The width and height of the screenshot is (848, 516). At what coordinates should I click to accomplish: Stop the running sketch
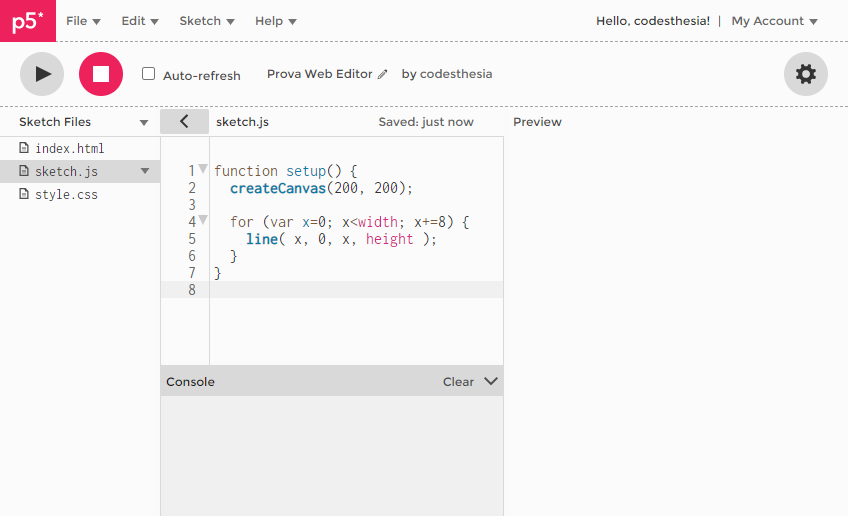[x=101, y=74]
